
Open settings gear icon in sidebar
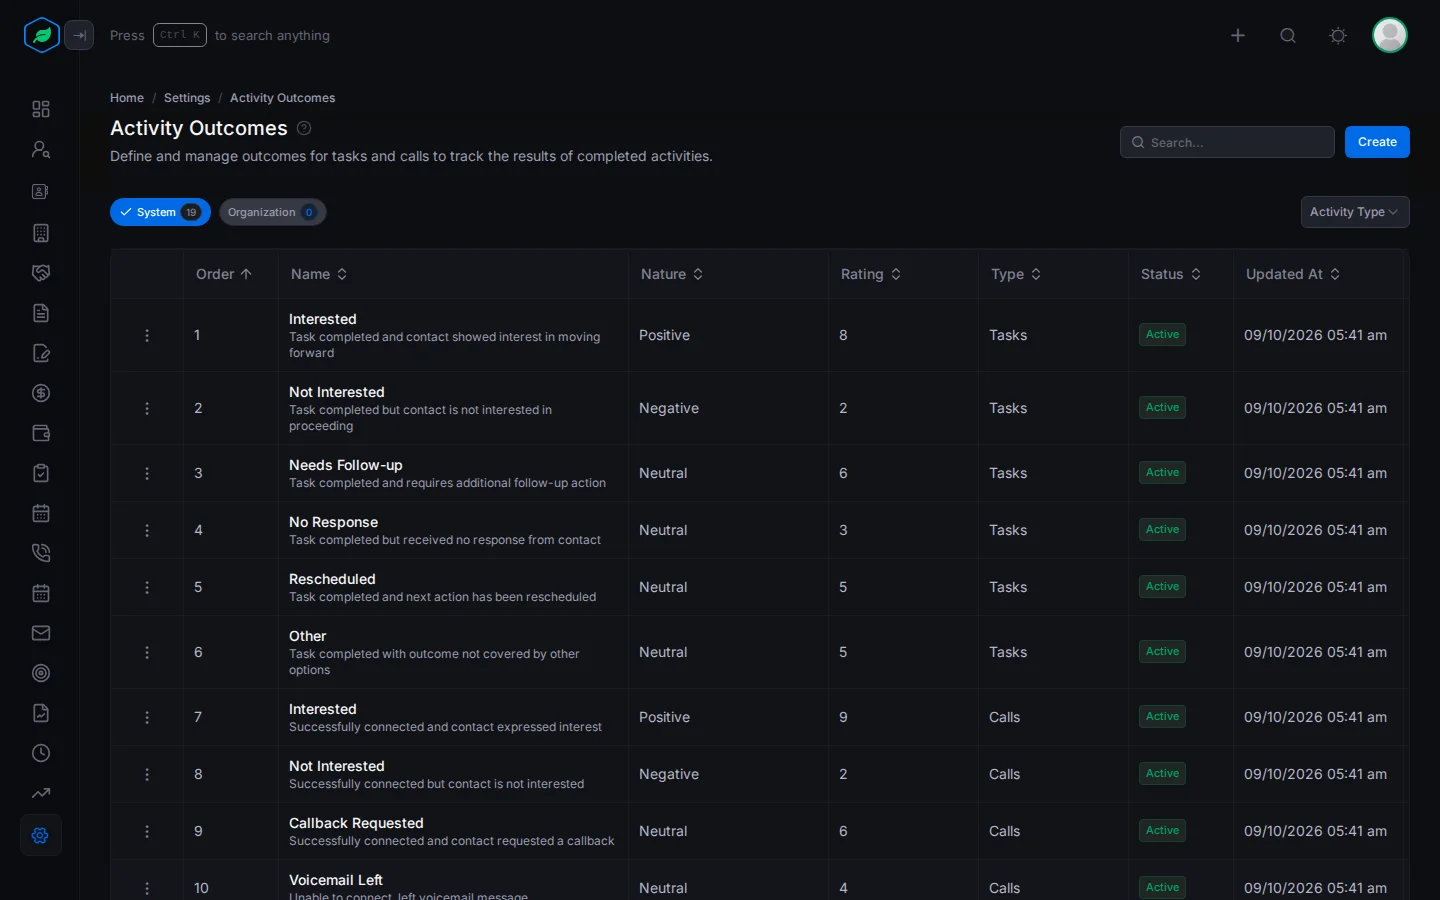tap(41, 835)
